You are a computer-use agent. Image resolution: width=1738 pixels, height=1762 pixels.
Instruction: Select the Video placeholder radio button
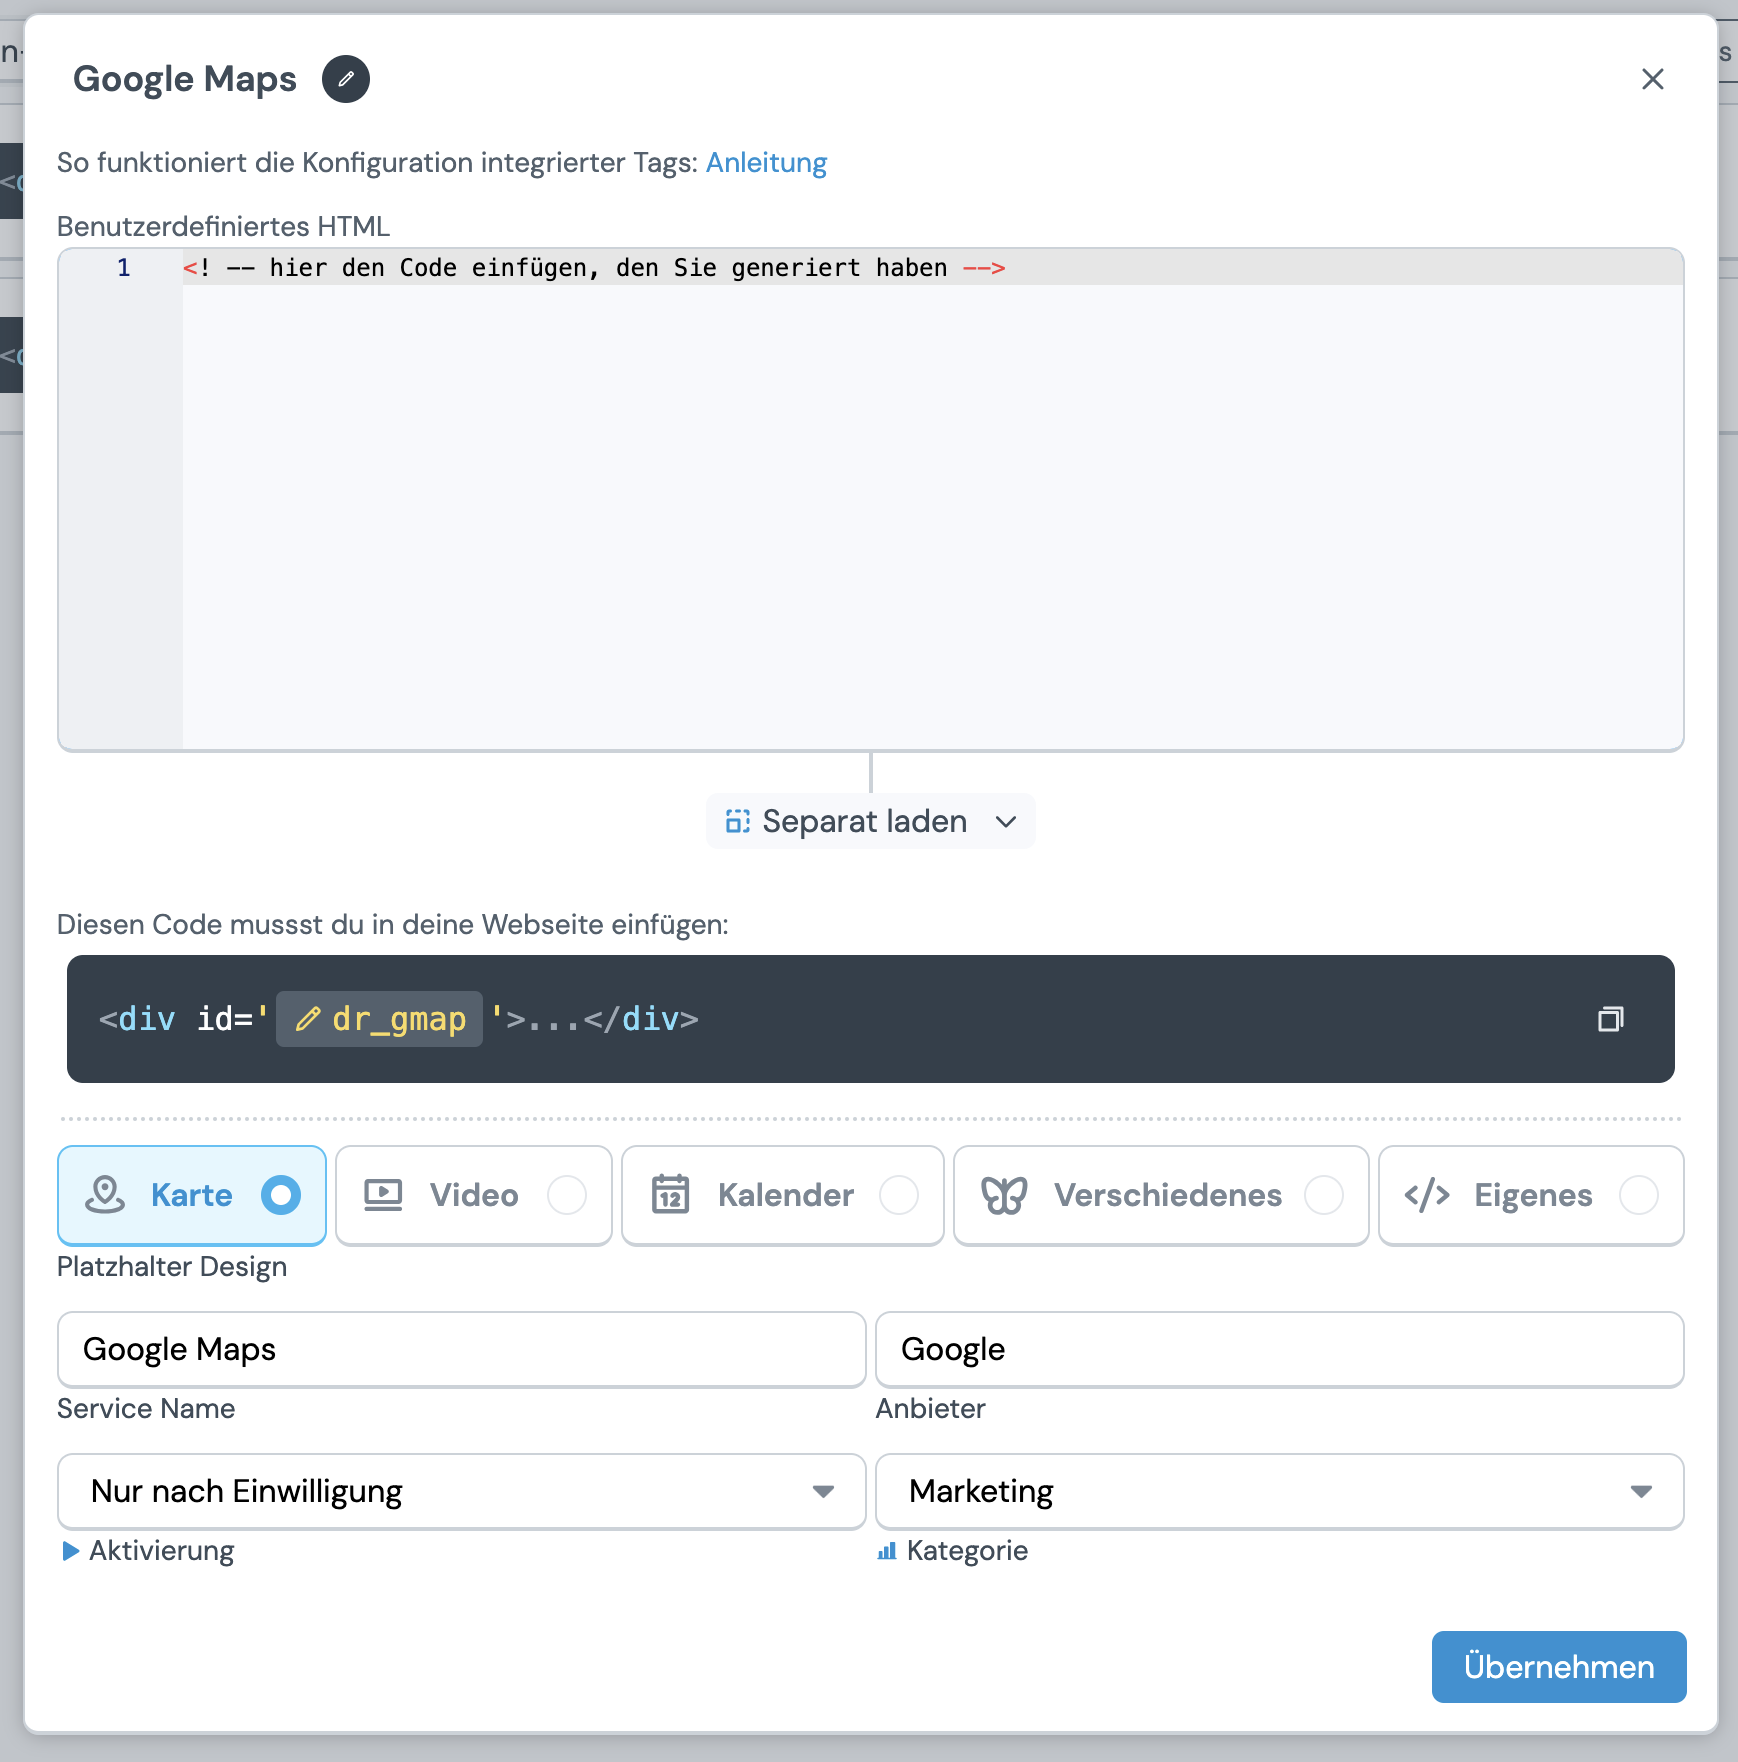pyautogui.click(x=568, y=1195)
